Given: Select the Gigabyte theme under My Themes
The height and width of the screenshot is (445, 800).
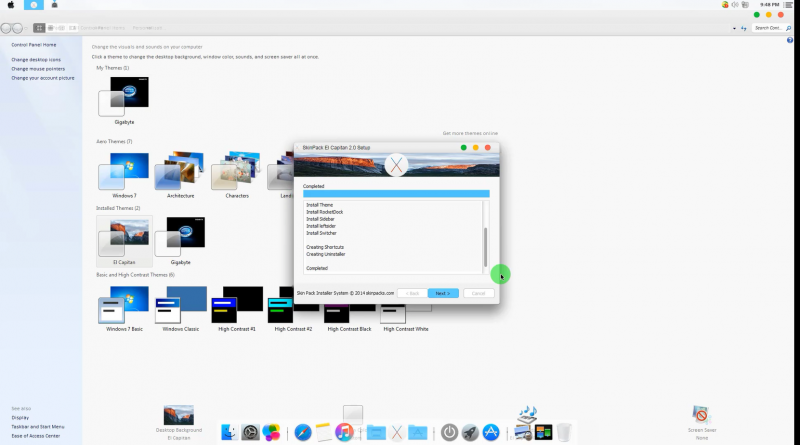Looking at the screenshot, I should pyautogui.click(x=124, y=101).
